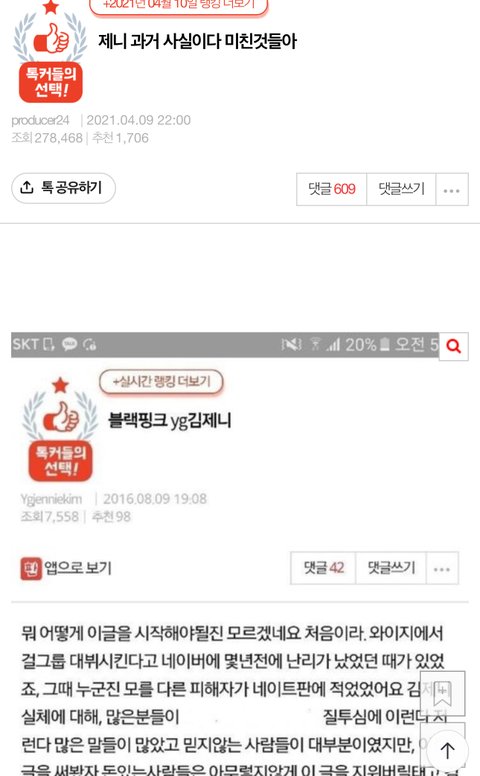
Task: Click the bookmark add icon
Action: pos(442,693)
